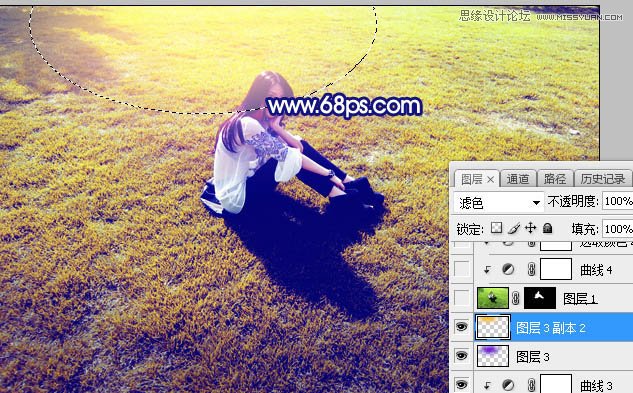Click the 图层 1 mask link chain
The image size is (633, 393).
[x=516, y=298]
